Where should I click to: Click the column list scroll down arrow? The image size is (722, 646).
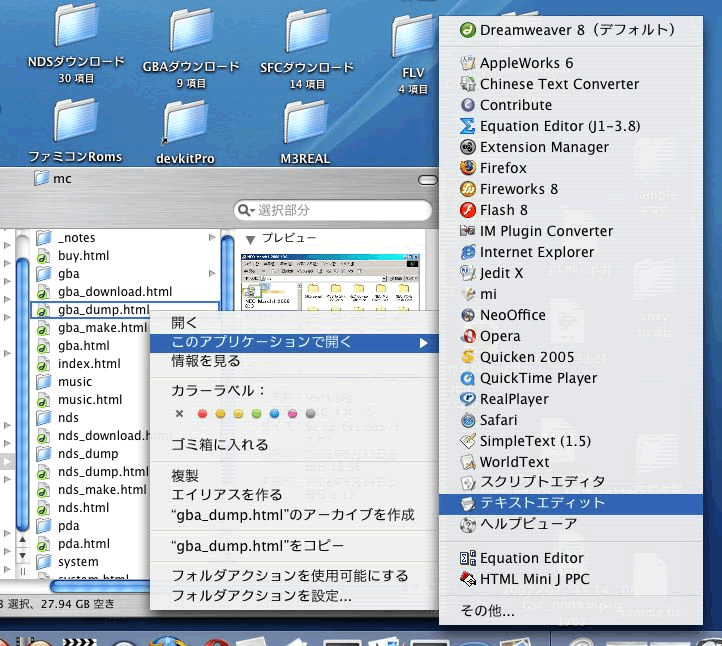click(x=23, y=556)
